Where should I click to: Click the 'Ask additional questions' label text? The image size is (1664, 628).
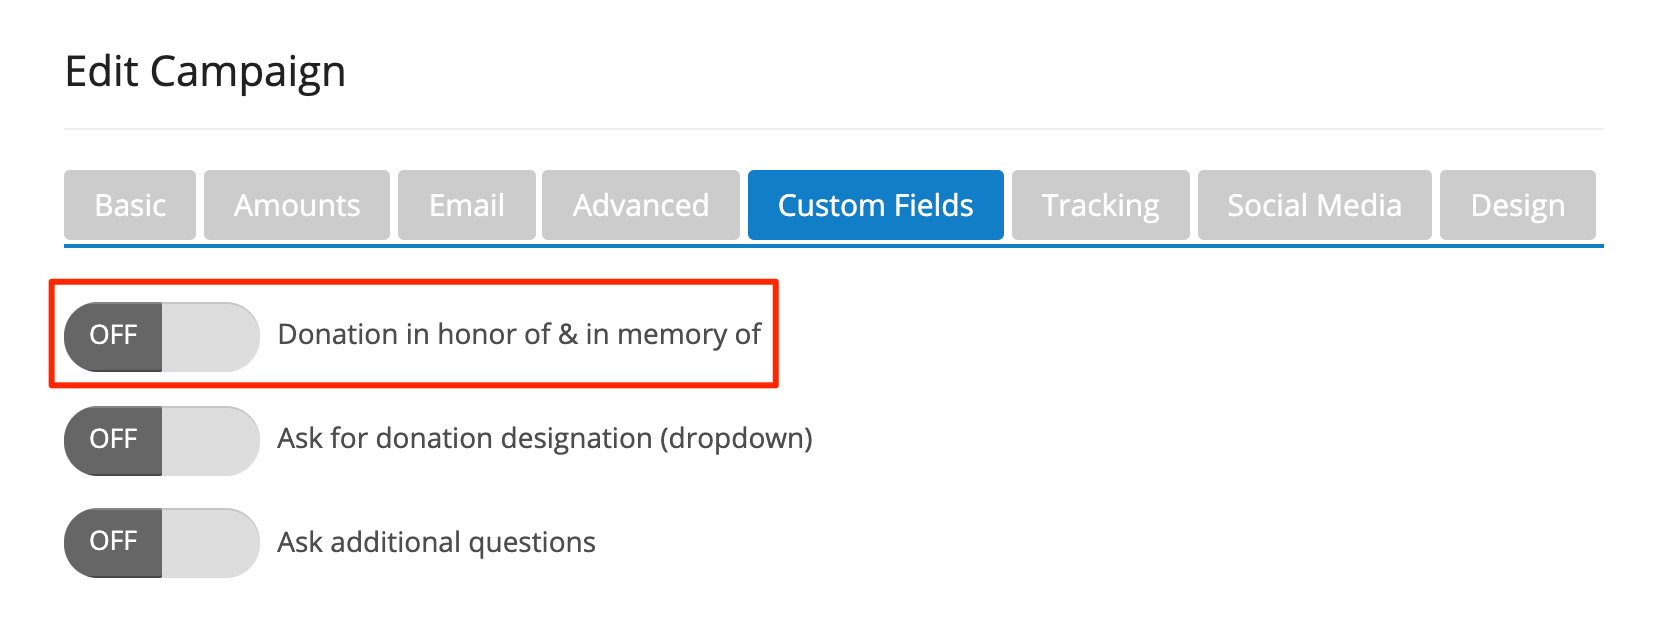[436, 542]
